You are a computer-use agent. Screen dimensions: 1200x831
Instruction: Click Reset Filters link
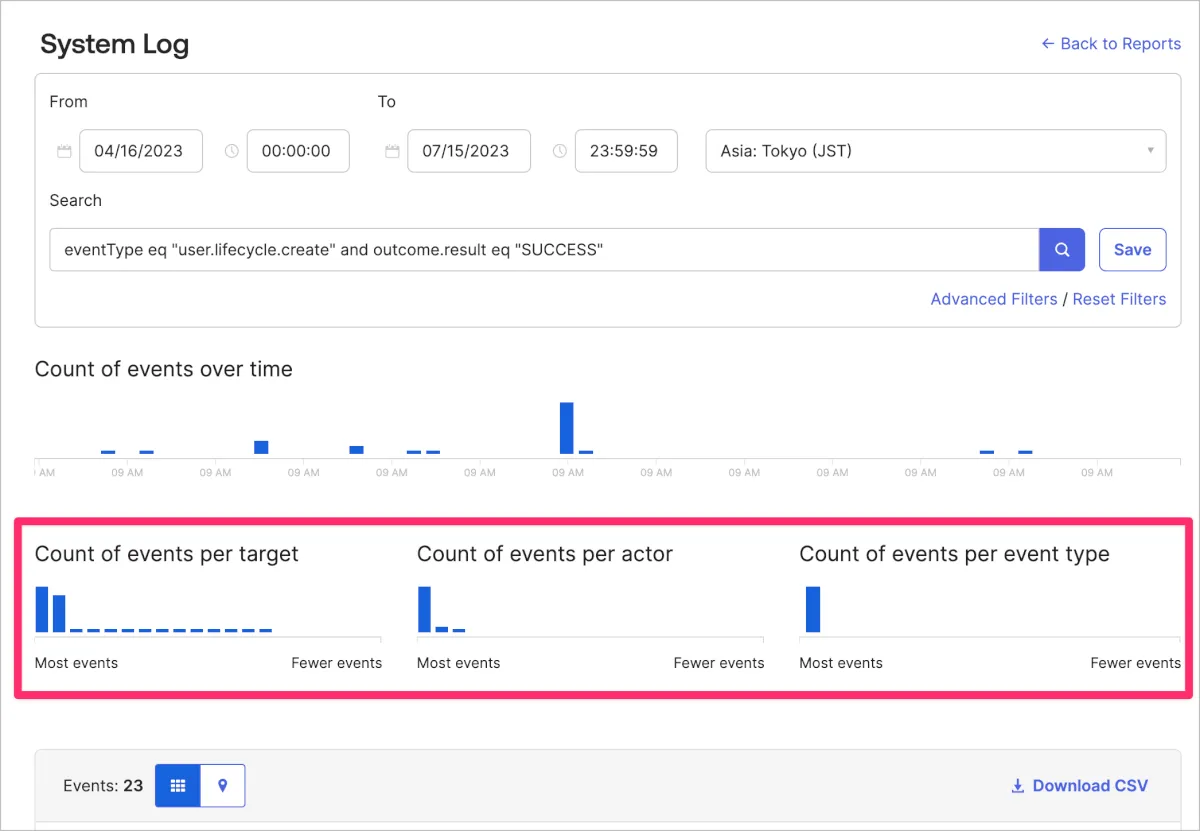pyautogui.click(x=1119, y=299)
